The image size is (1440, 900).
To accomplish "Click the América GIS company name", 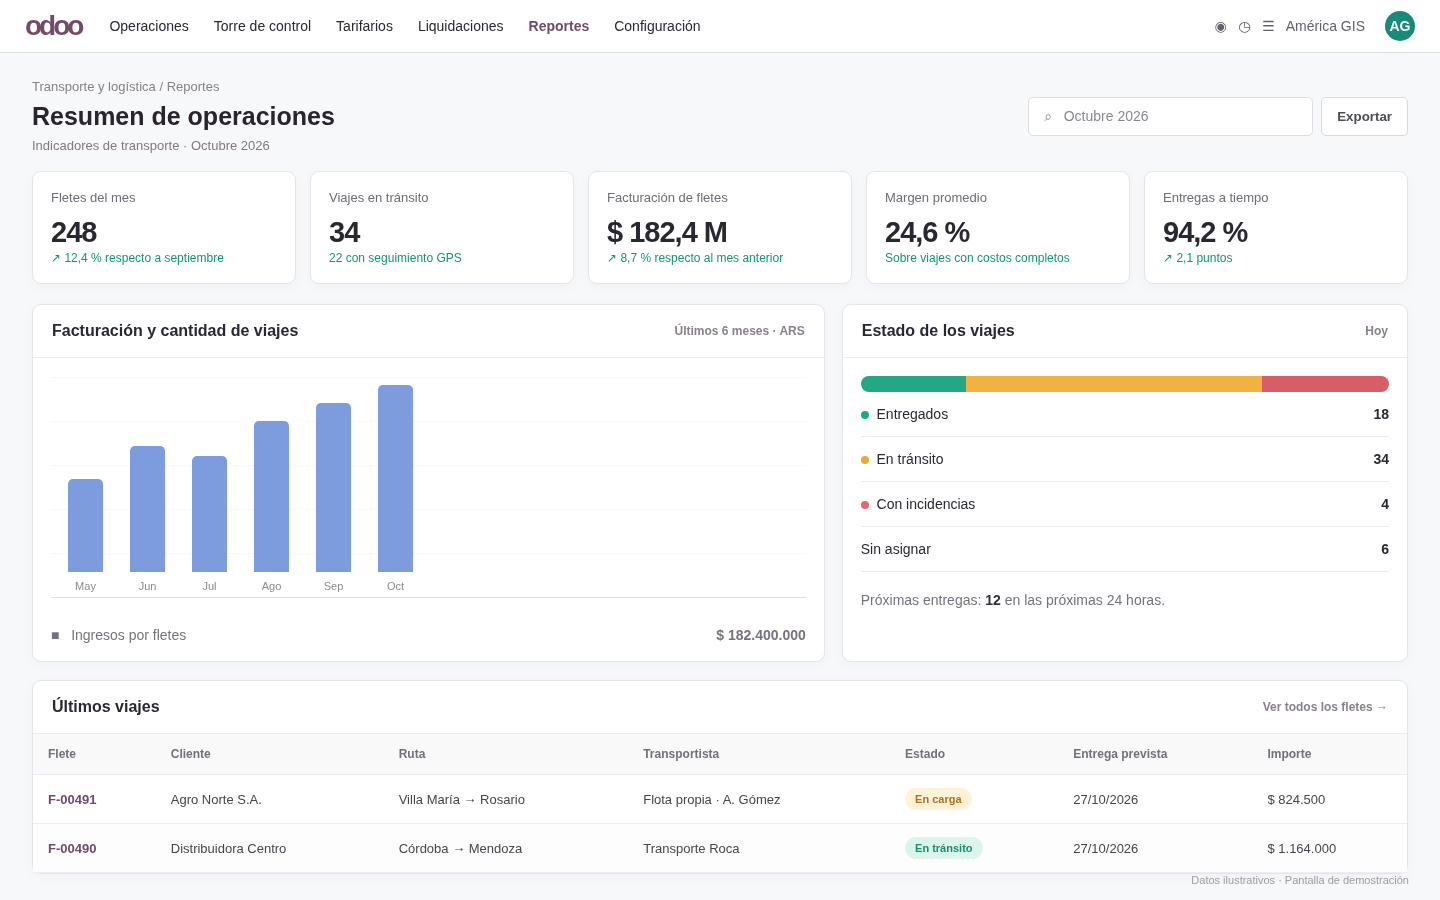I will click(x=1325, y=26).
